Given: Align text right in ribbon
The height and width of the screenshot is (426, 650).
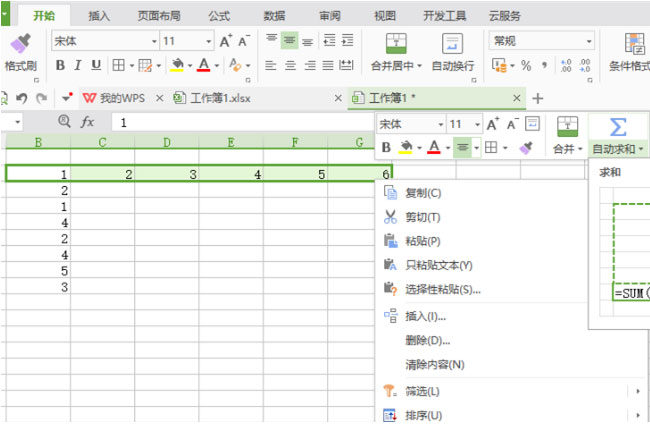Looking at the screenshot, I should point(310,65).
